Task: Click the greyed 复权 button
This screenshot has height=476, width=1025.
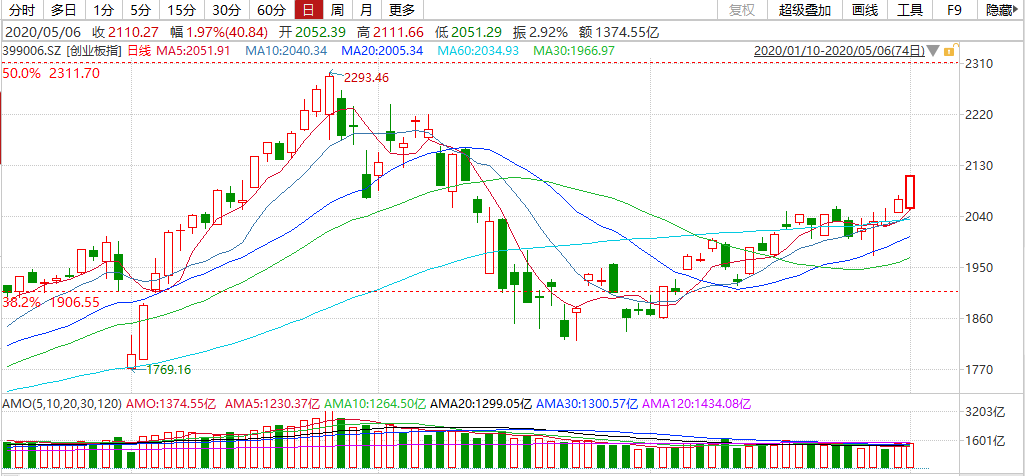Action: pyautogui.click(x=742, y=10)
